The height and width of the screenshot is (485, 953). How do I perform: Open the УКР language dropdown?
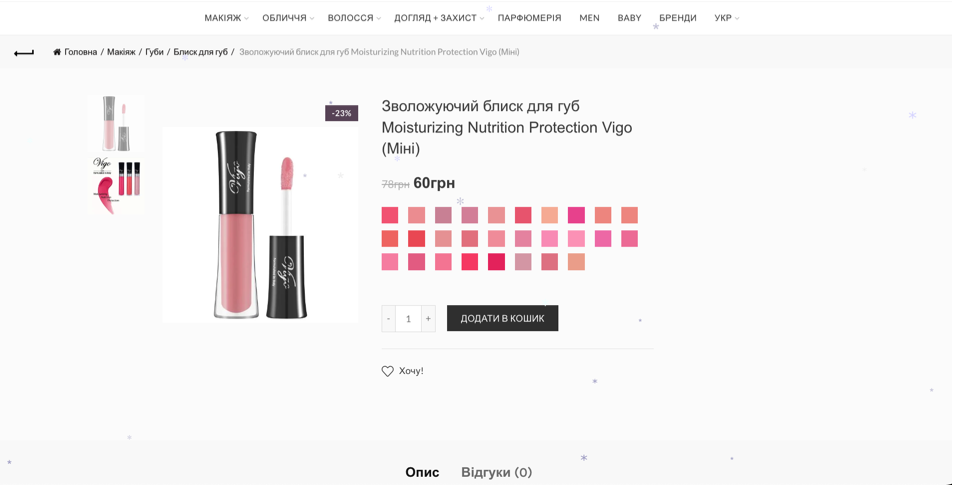726,18
